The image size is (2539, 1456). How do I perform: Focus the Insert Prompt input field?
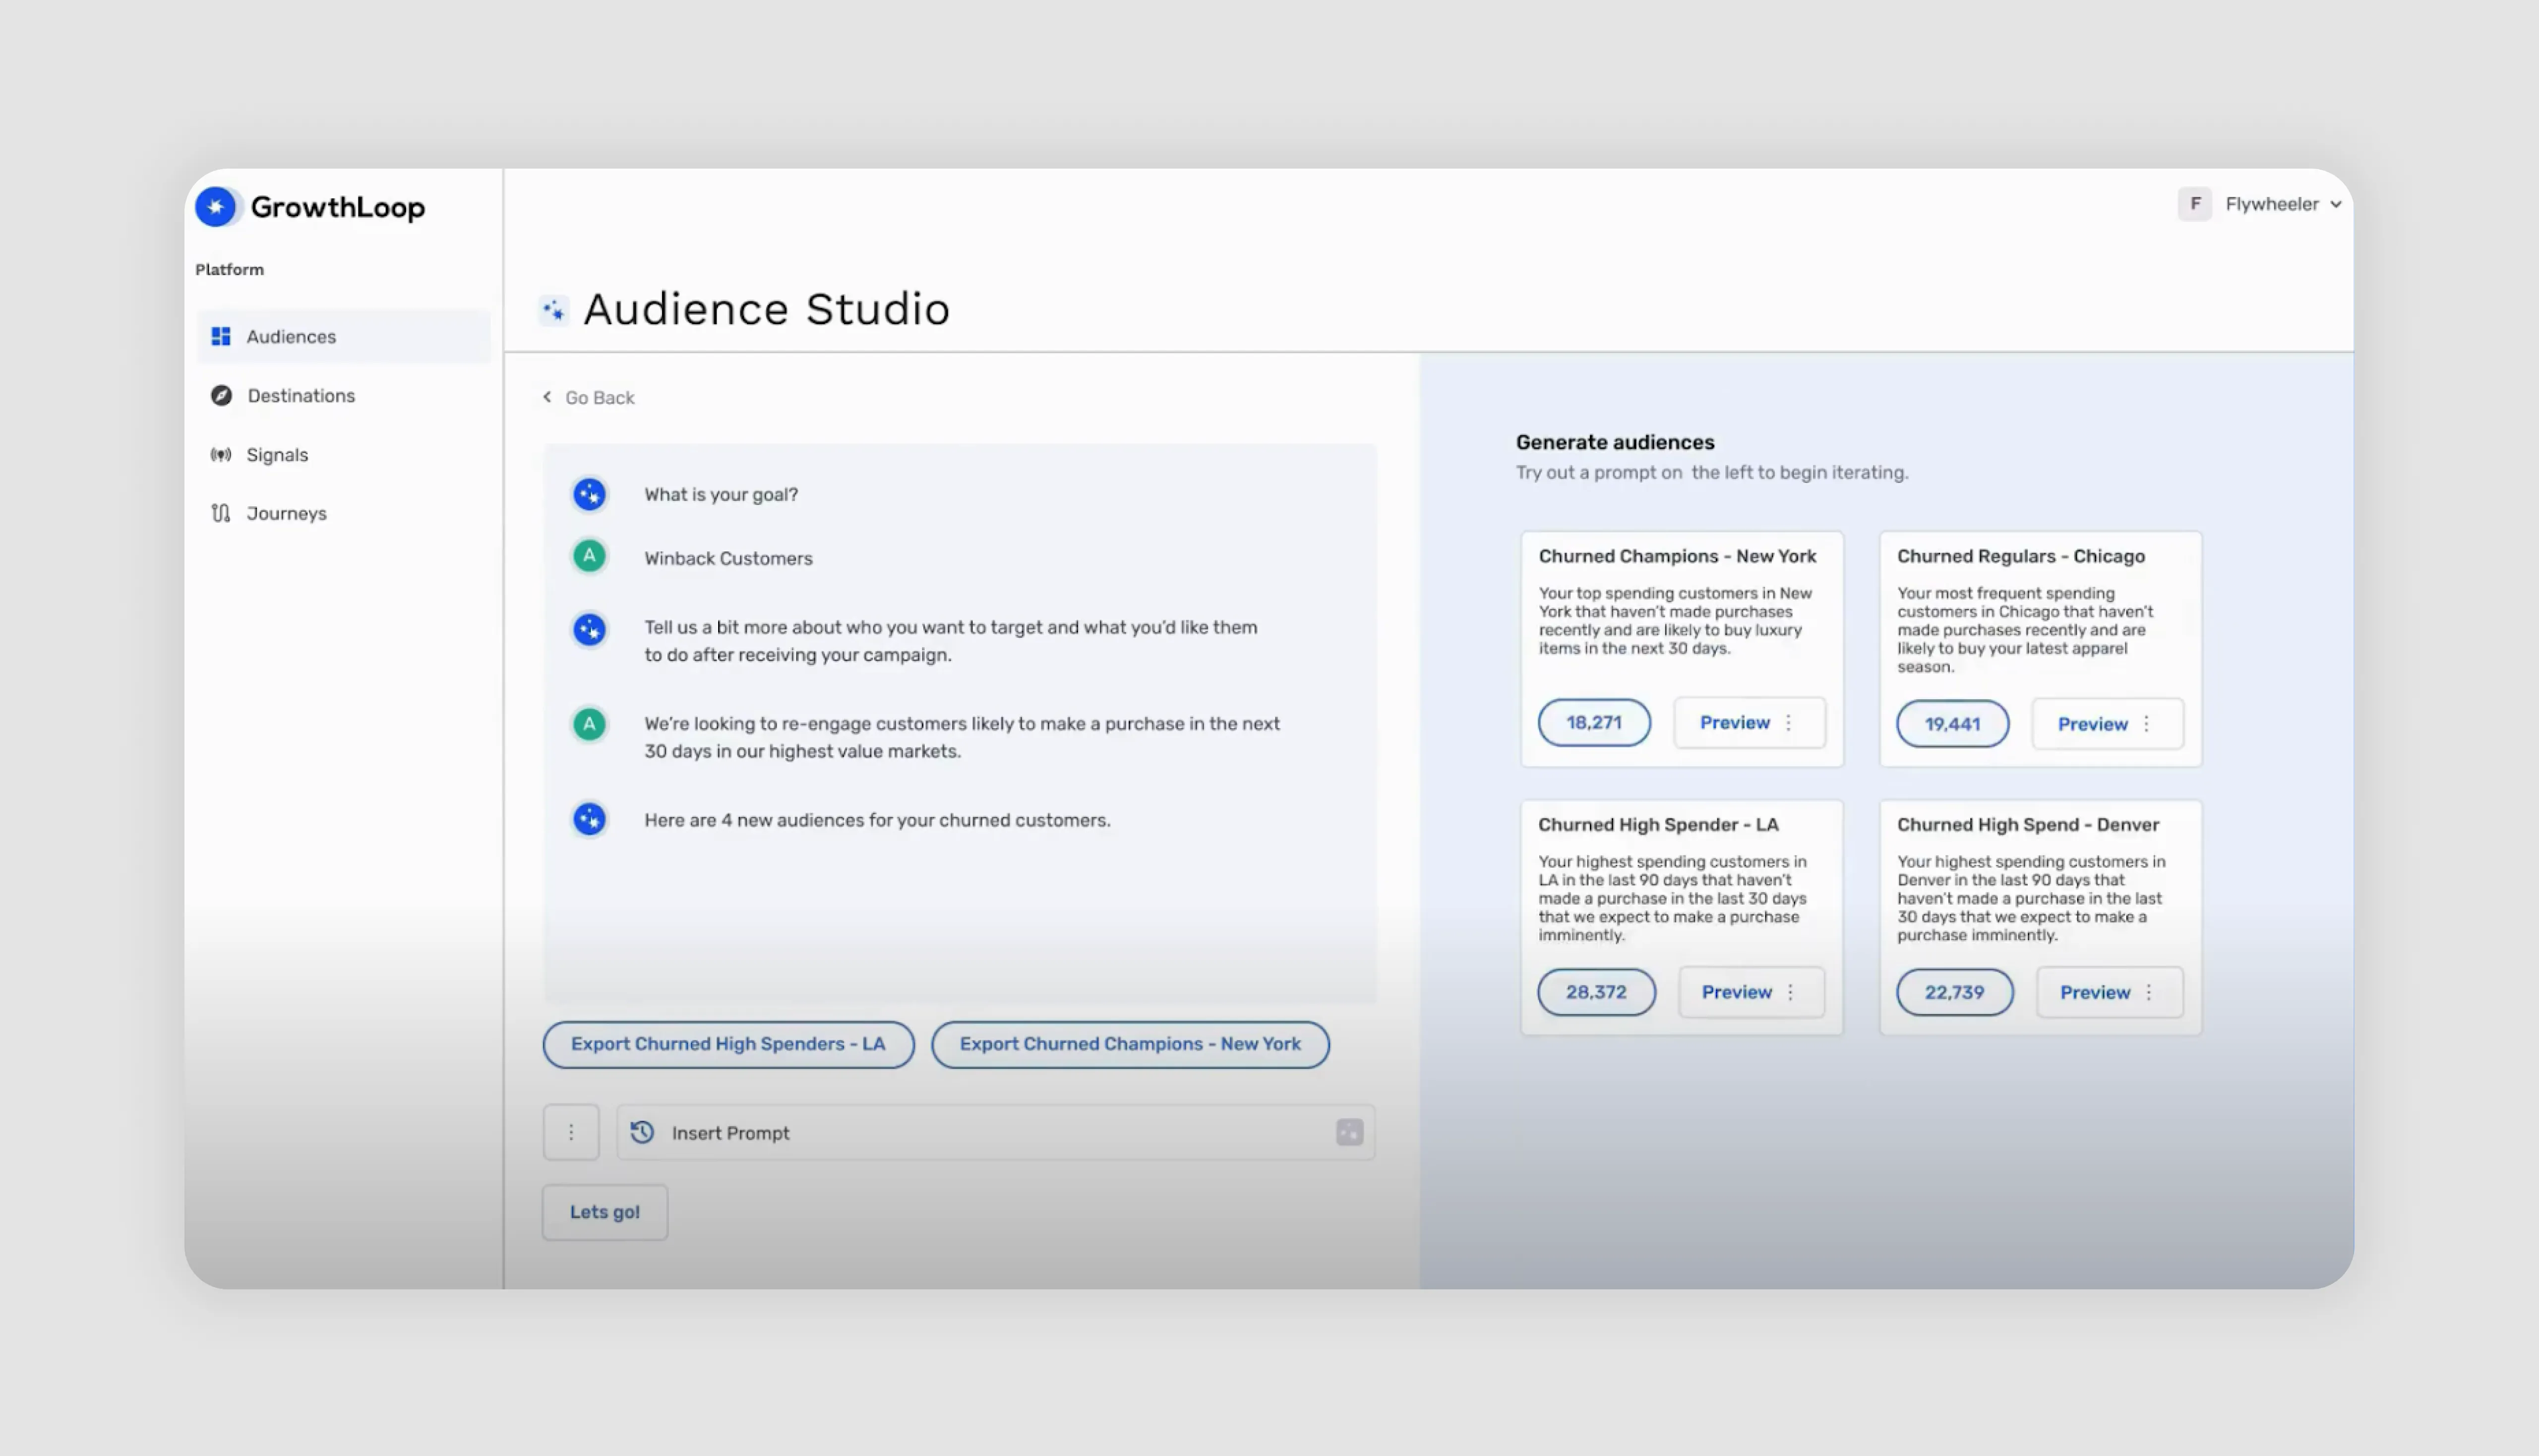996,1132
